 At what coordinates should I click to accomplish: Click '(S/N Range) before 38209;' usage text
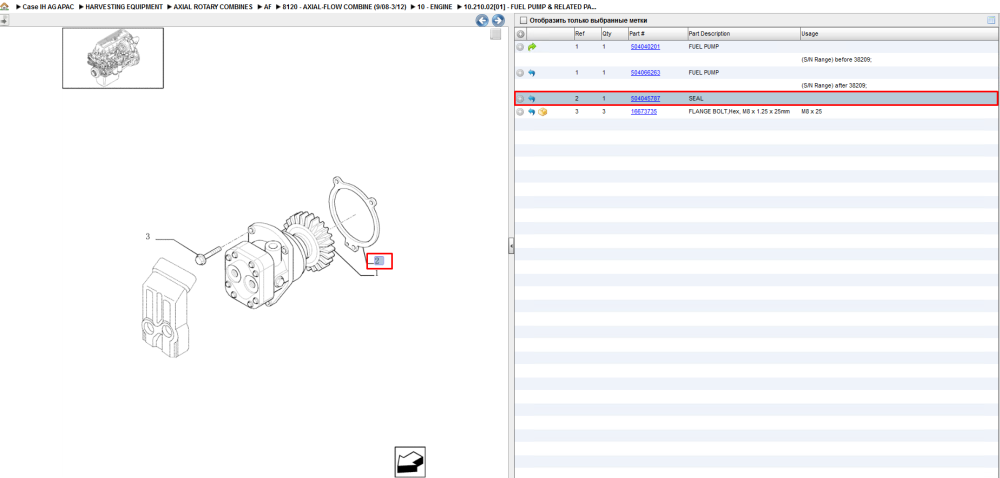(836, 60)
